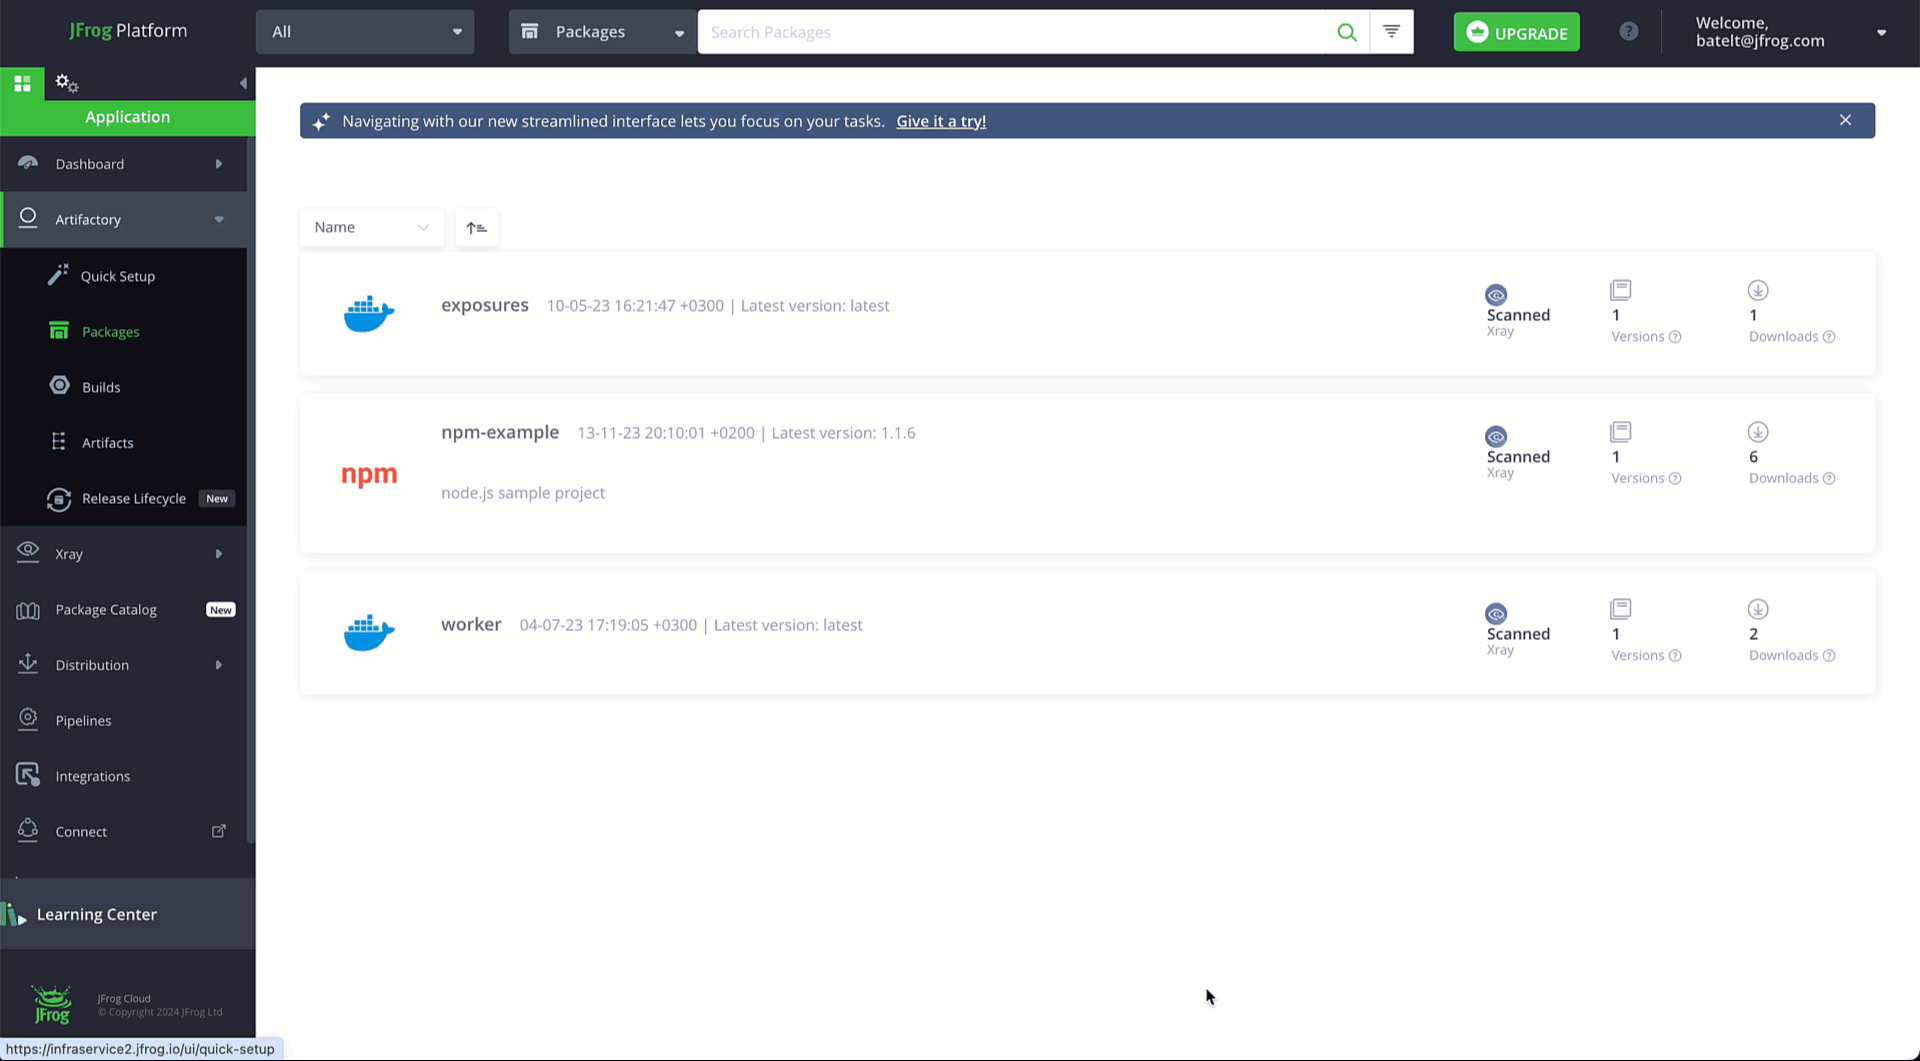Viewport: 1920px width, 1061px height.
Task: Open the Pipelines section
Action: (83, 720)
